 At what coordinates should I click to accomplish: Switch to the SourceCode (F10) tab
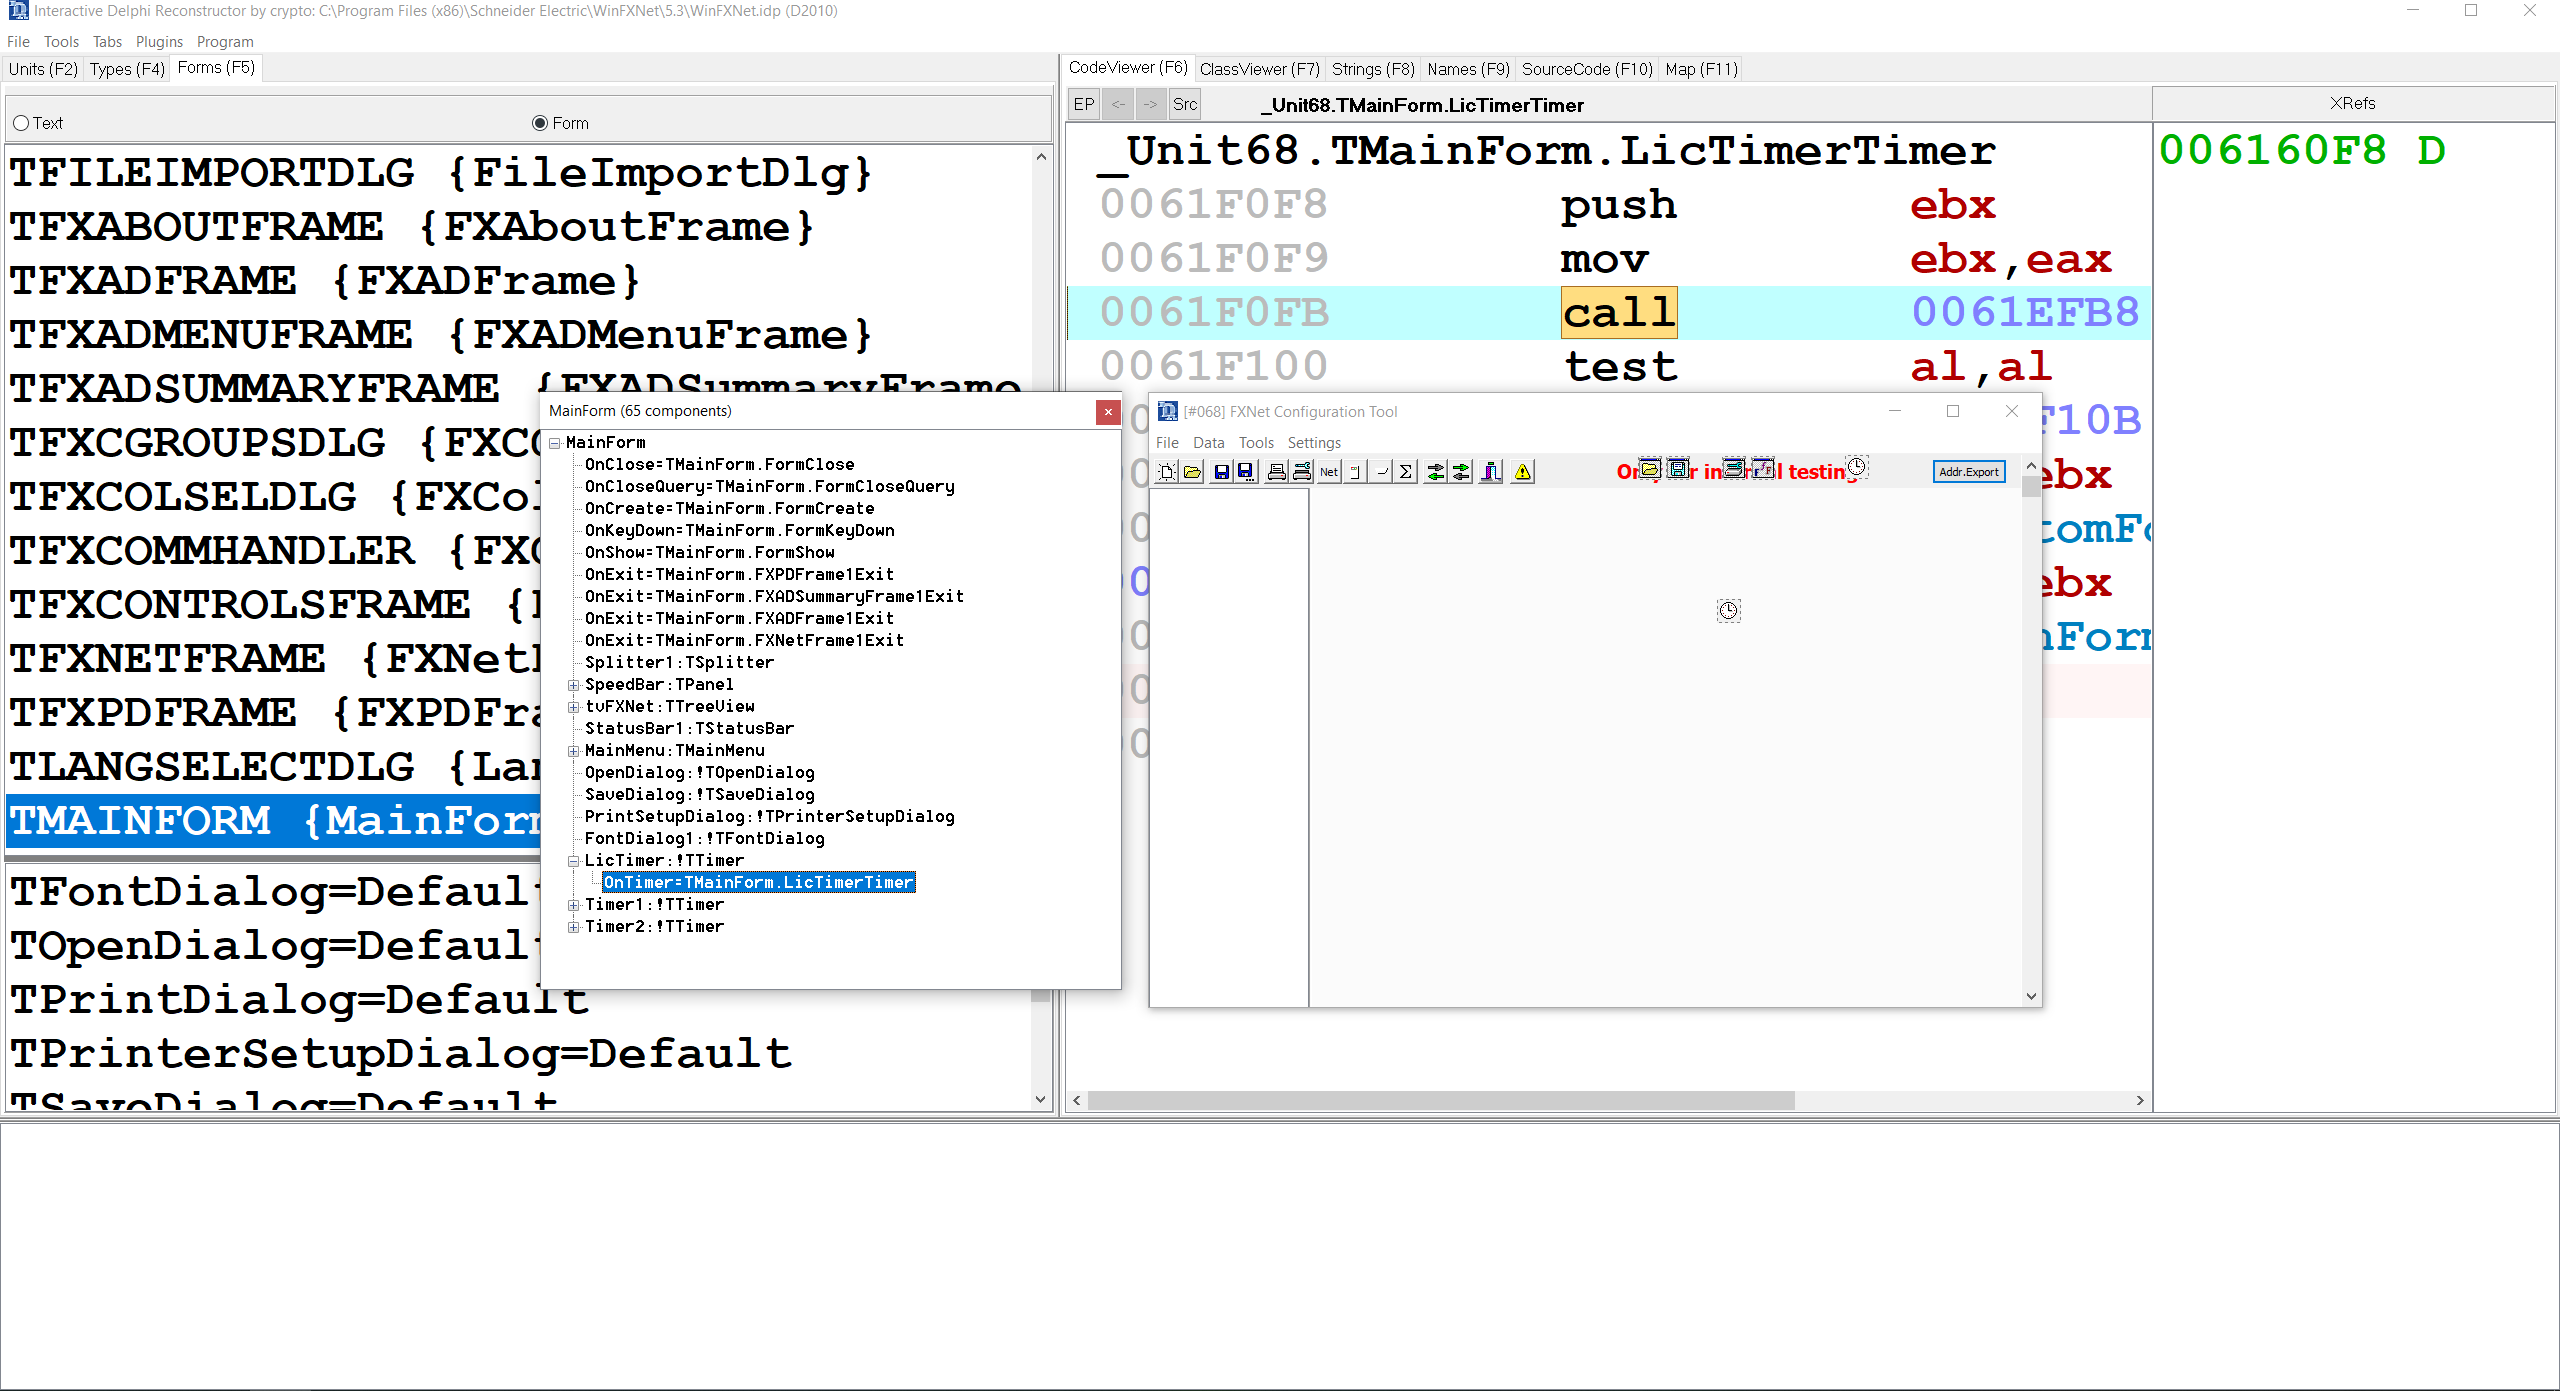click(1587, 69)
